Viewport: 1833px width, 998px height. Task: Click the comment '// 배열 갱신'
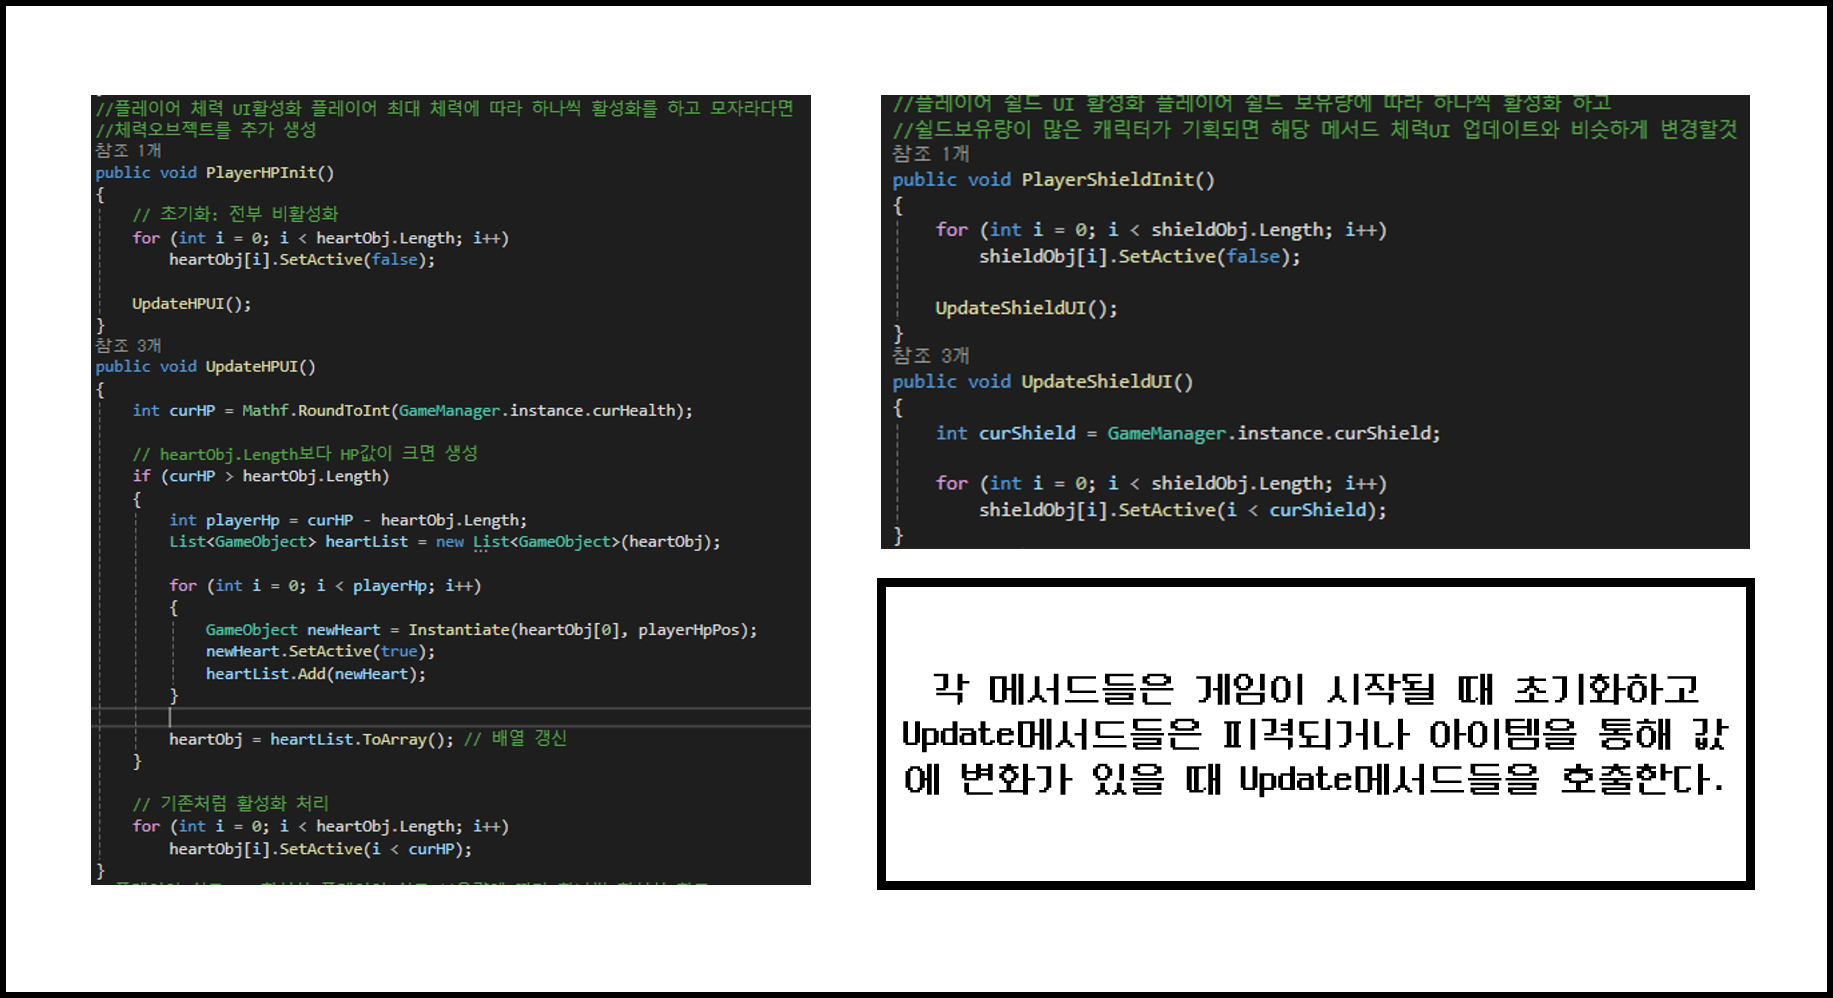(x=516, y=738)
